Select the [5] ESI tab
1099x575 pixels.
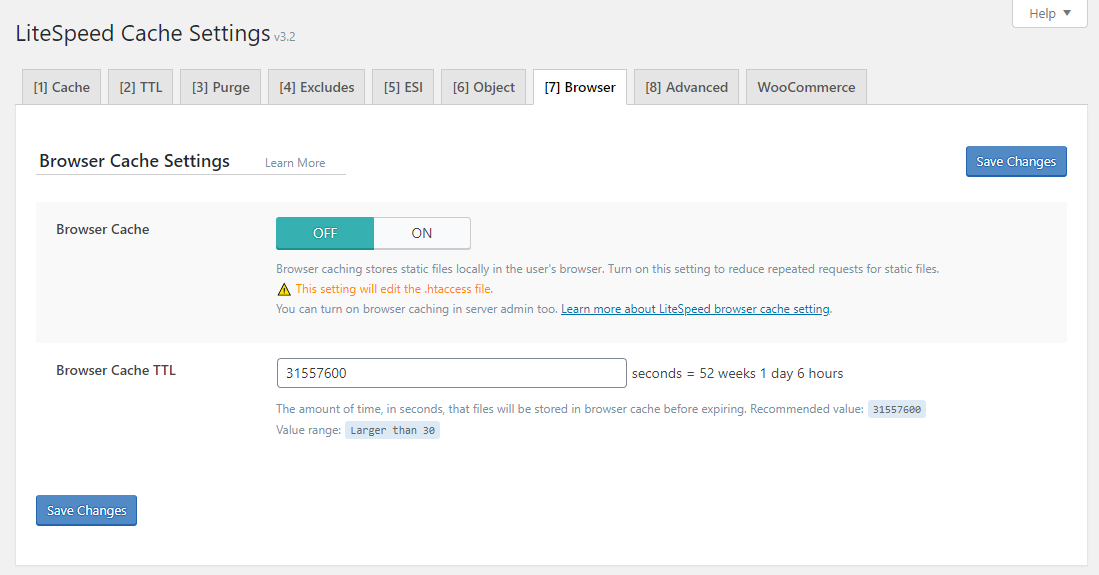[403, 88]
